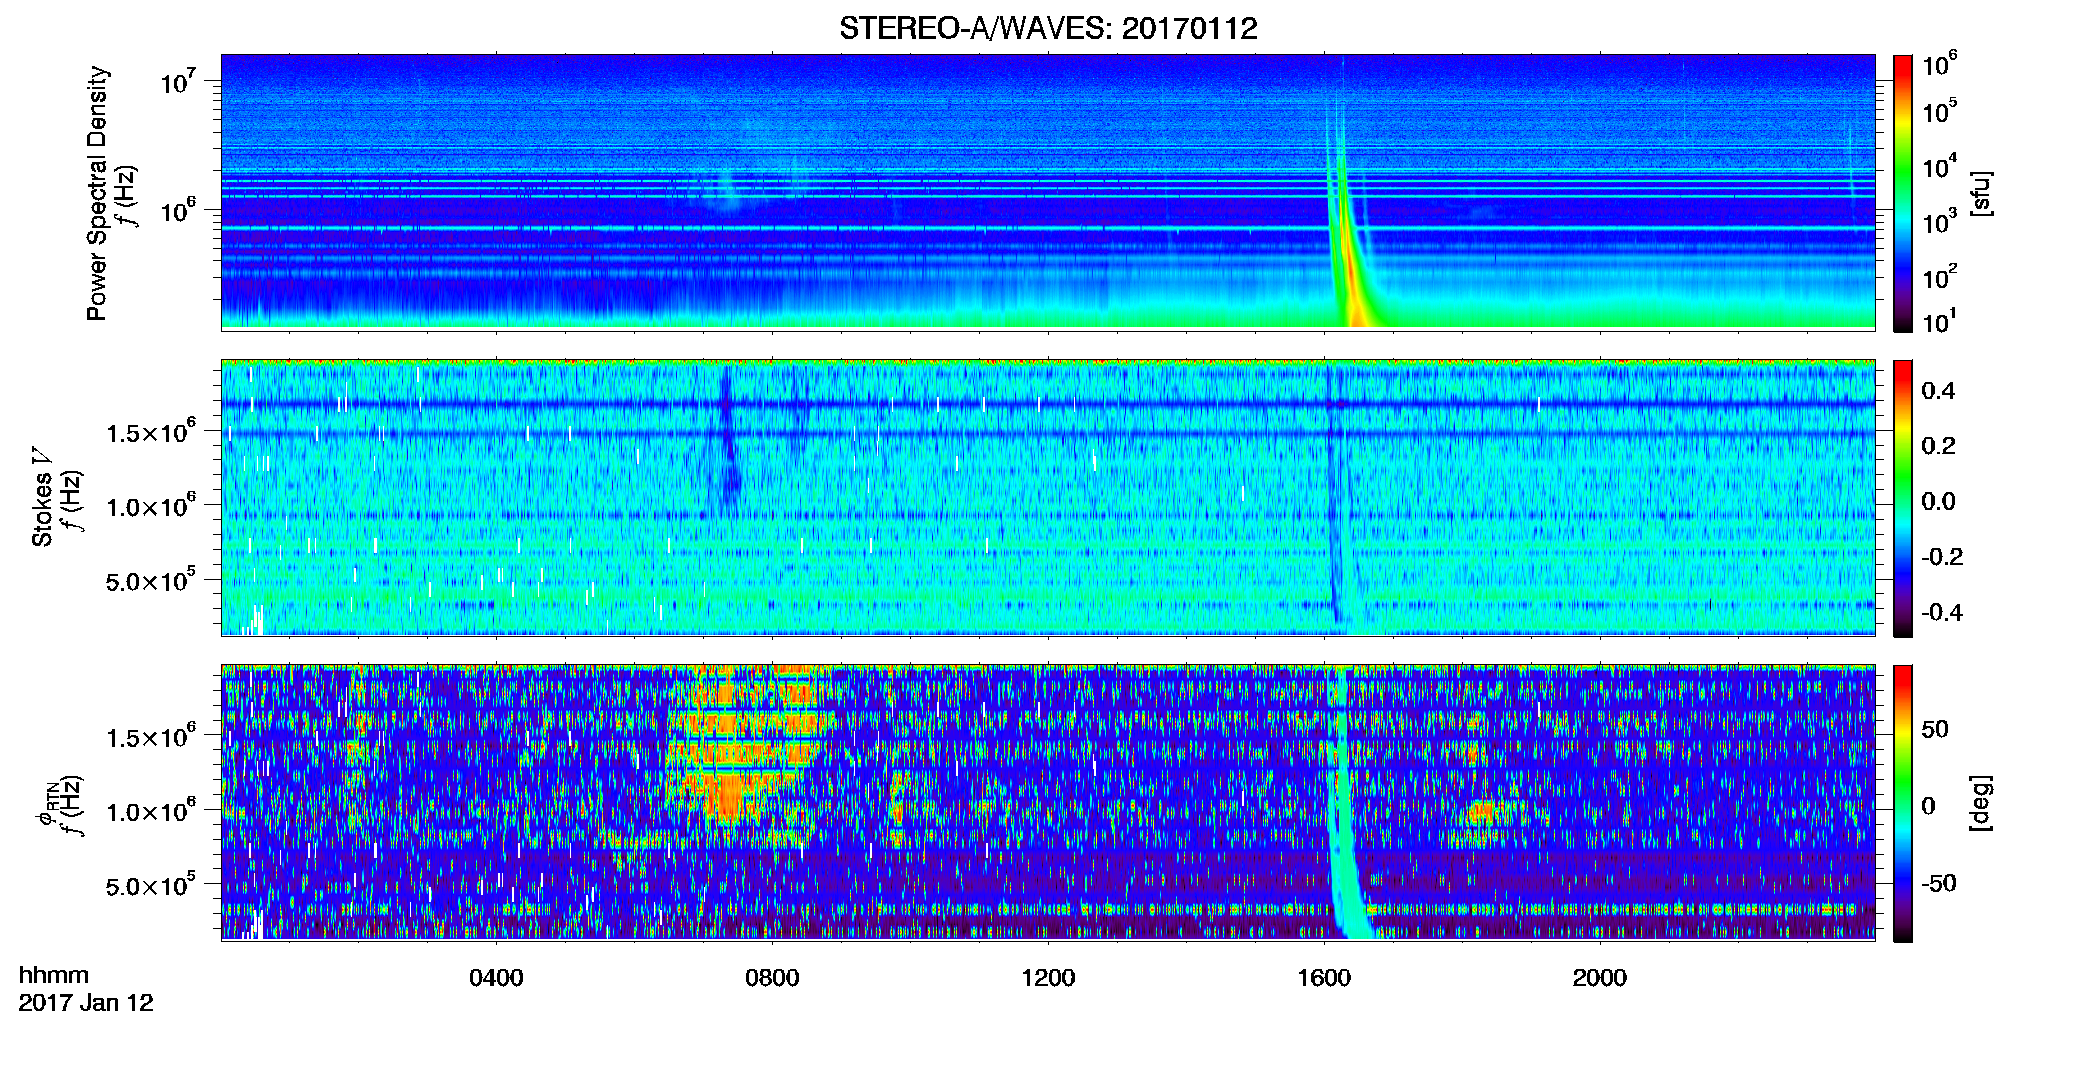The width and height of the screenshot is (2096, 1080).
Task: Click the top panel power spectral colorbar
Action: point(1903,193)
